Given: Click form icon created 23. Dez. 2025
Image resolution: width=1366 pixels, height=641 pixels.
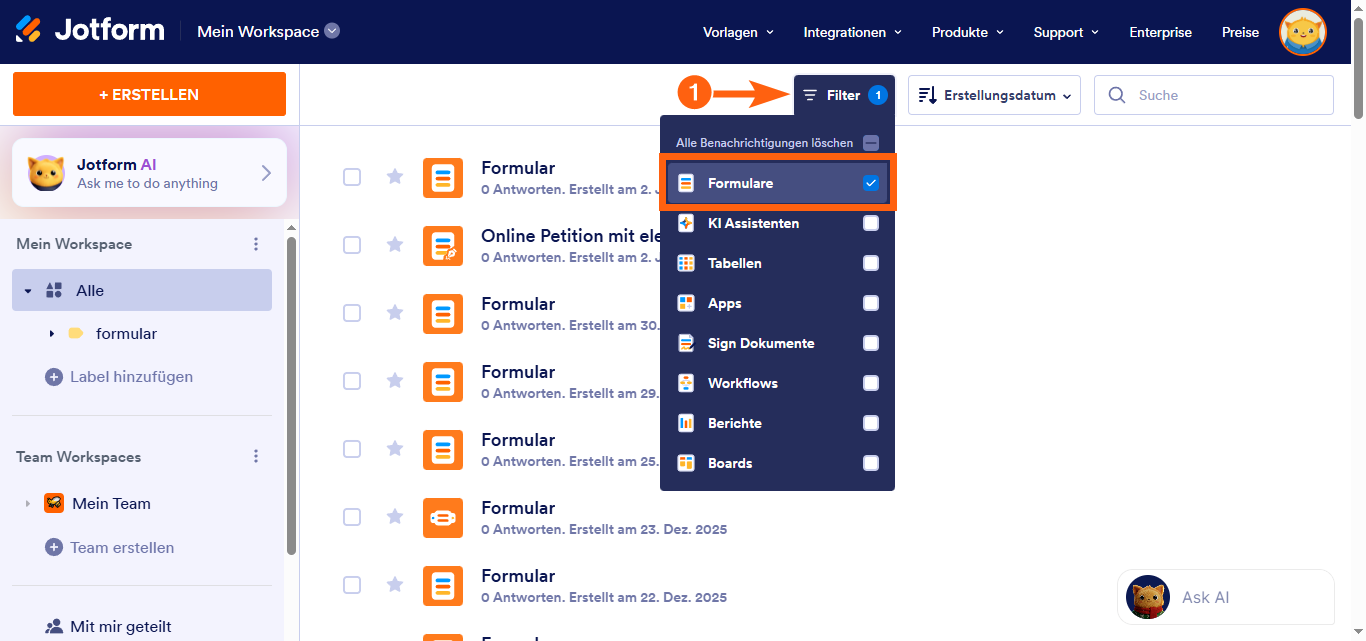Looking at the screenshot, I should [x=443, y=517].
